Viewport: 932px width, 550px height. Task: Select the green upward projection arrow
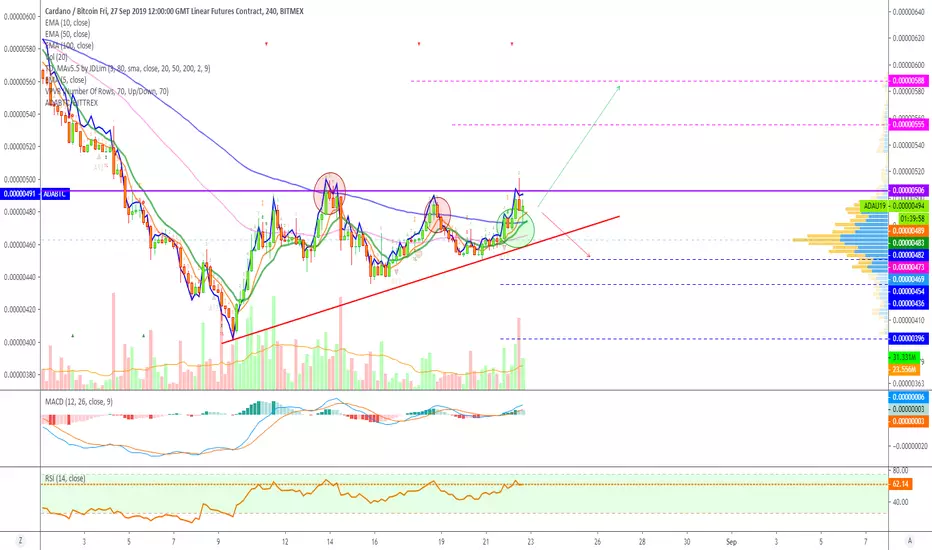[580, 146]
